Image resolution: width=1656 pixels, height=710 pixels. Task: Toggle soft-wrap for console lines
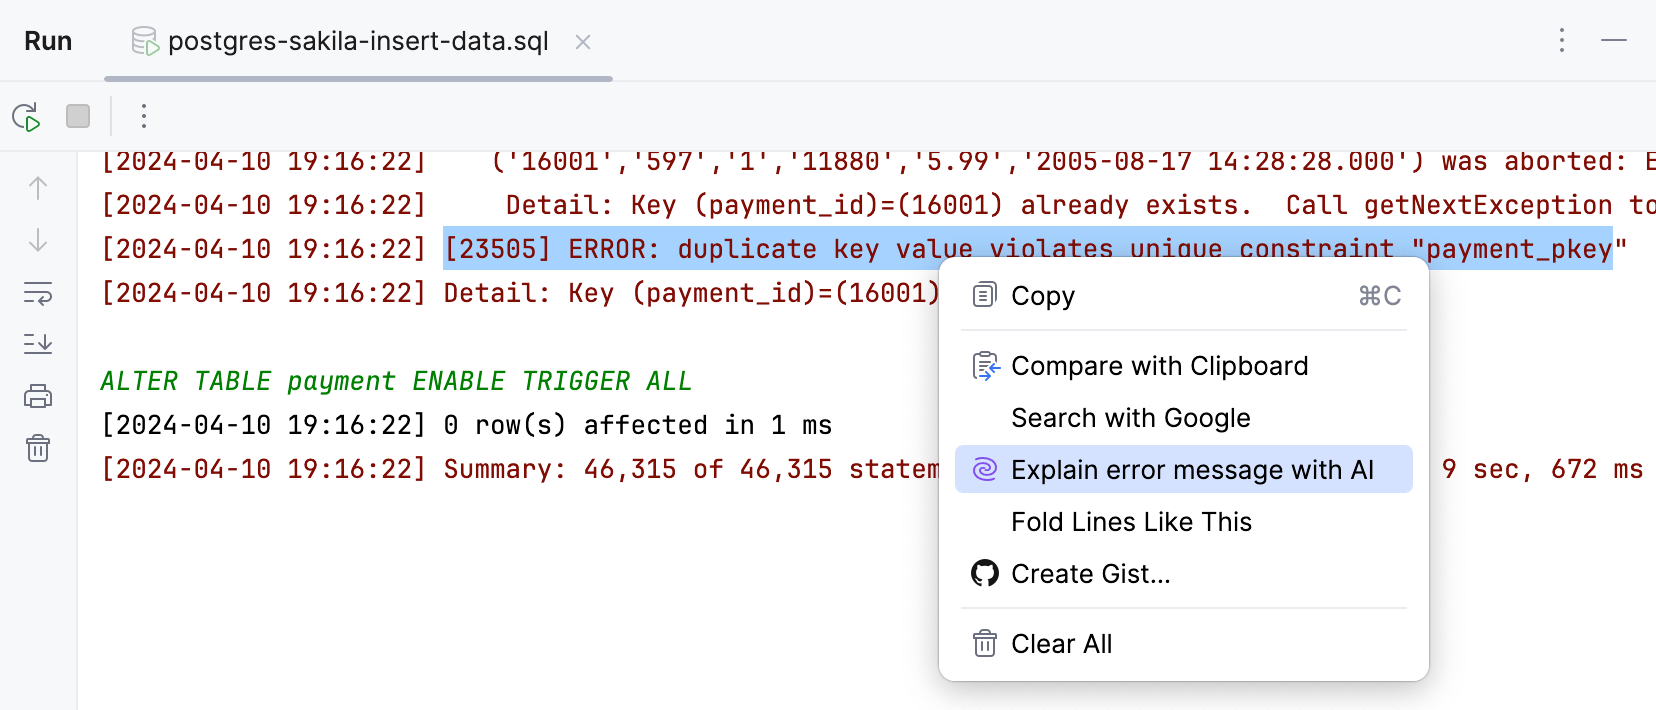[37, 293]
